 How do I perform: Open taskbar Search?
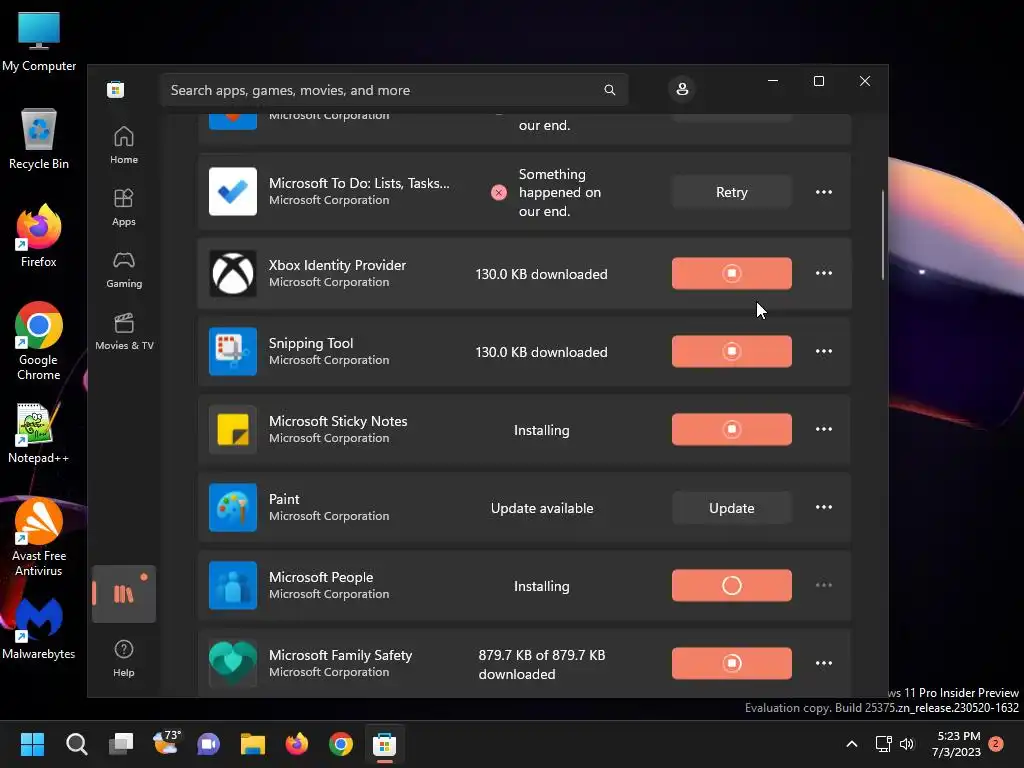(76, 744)
